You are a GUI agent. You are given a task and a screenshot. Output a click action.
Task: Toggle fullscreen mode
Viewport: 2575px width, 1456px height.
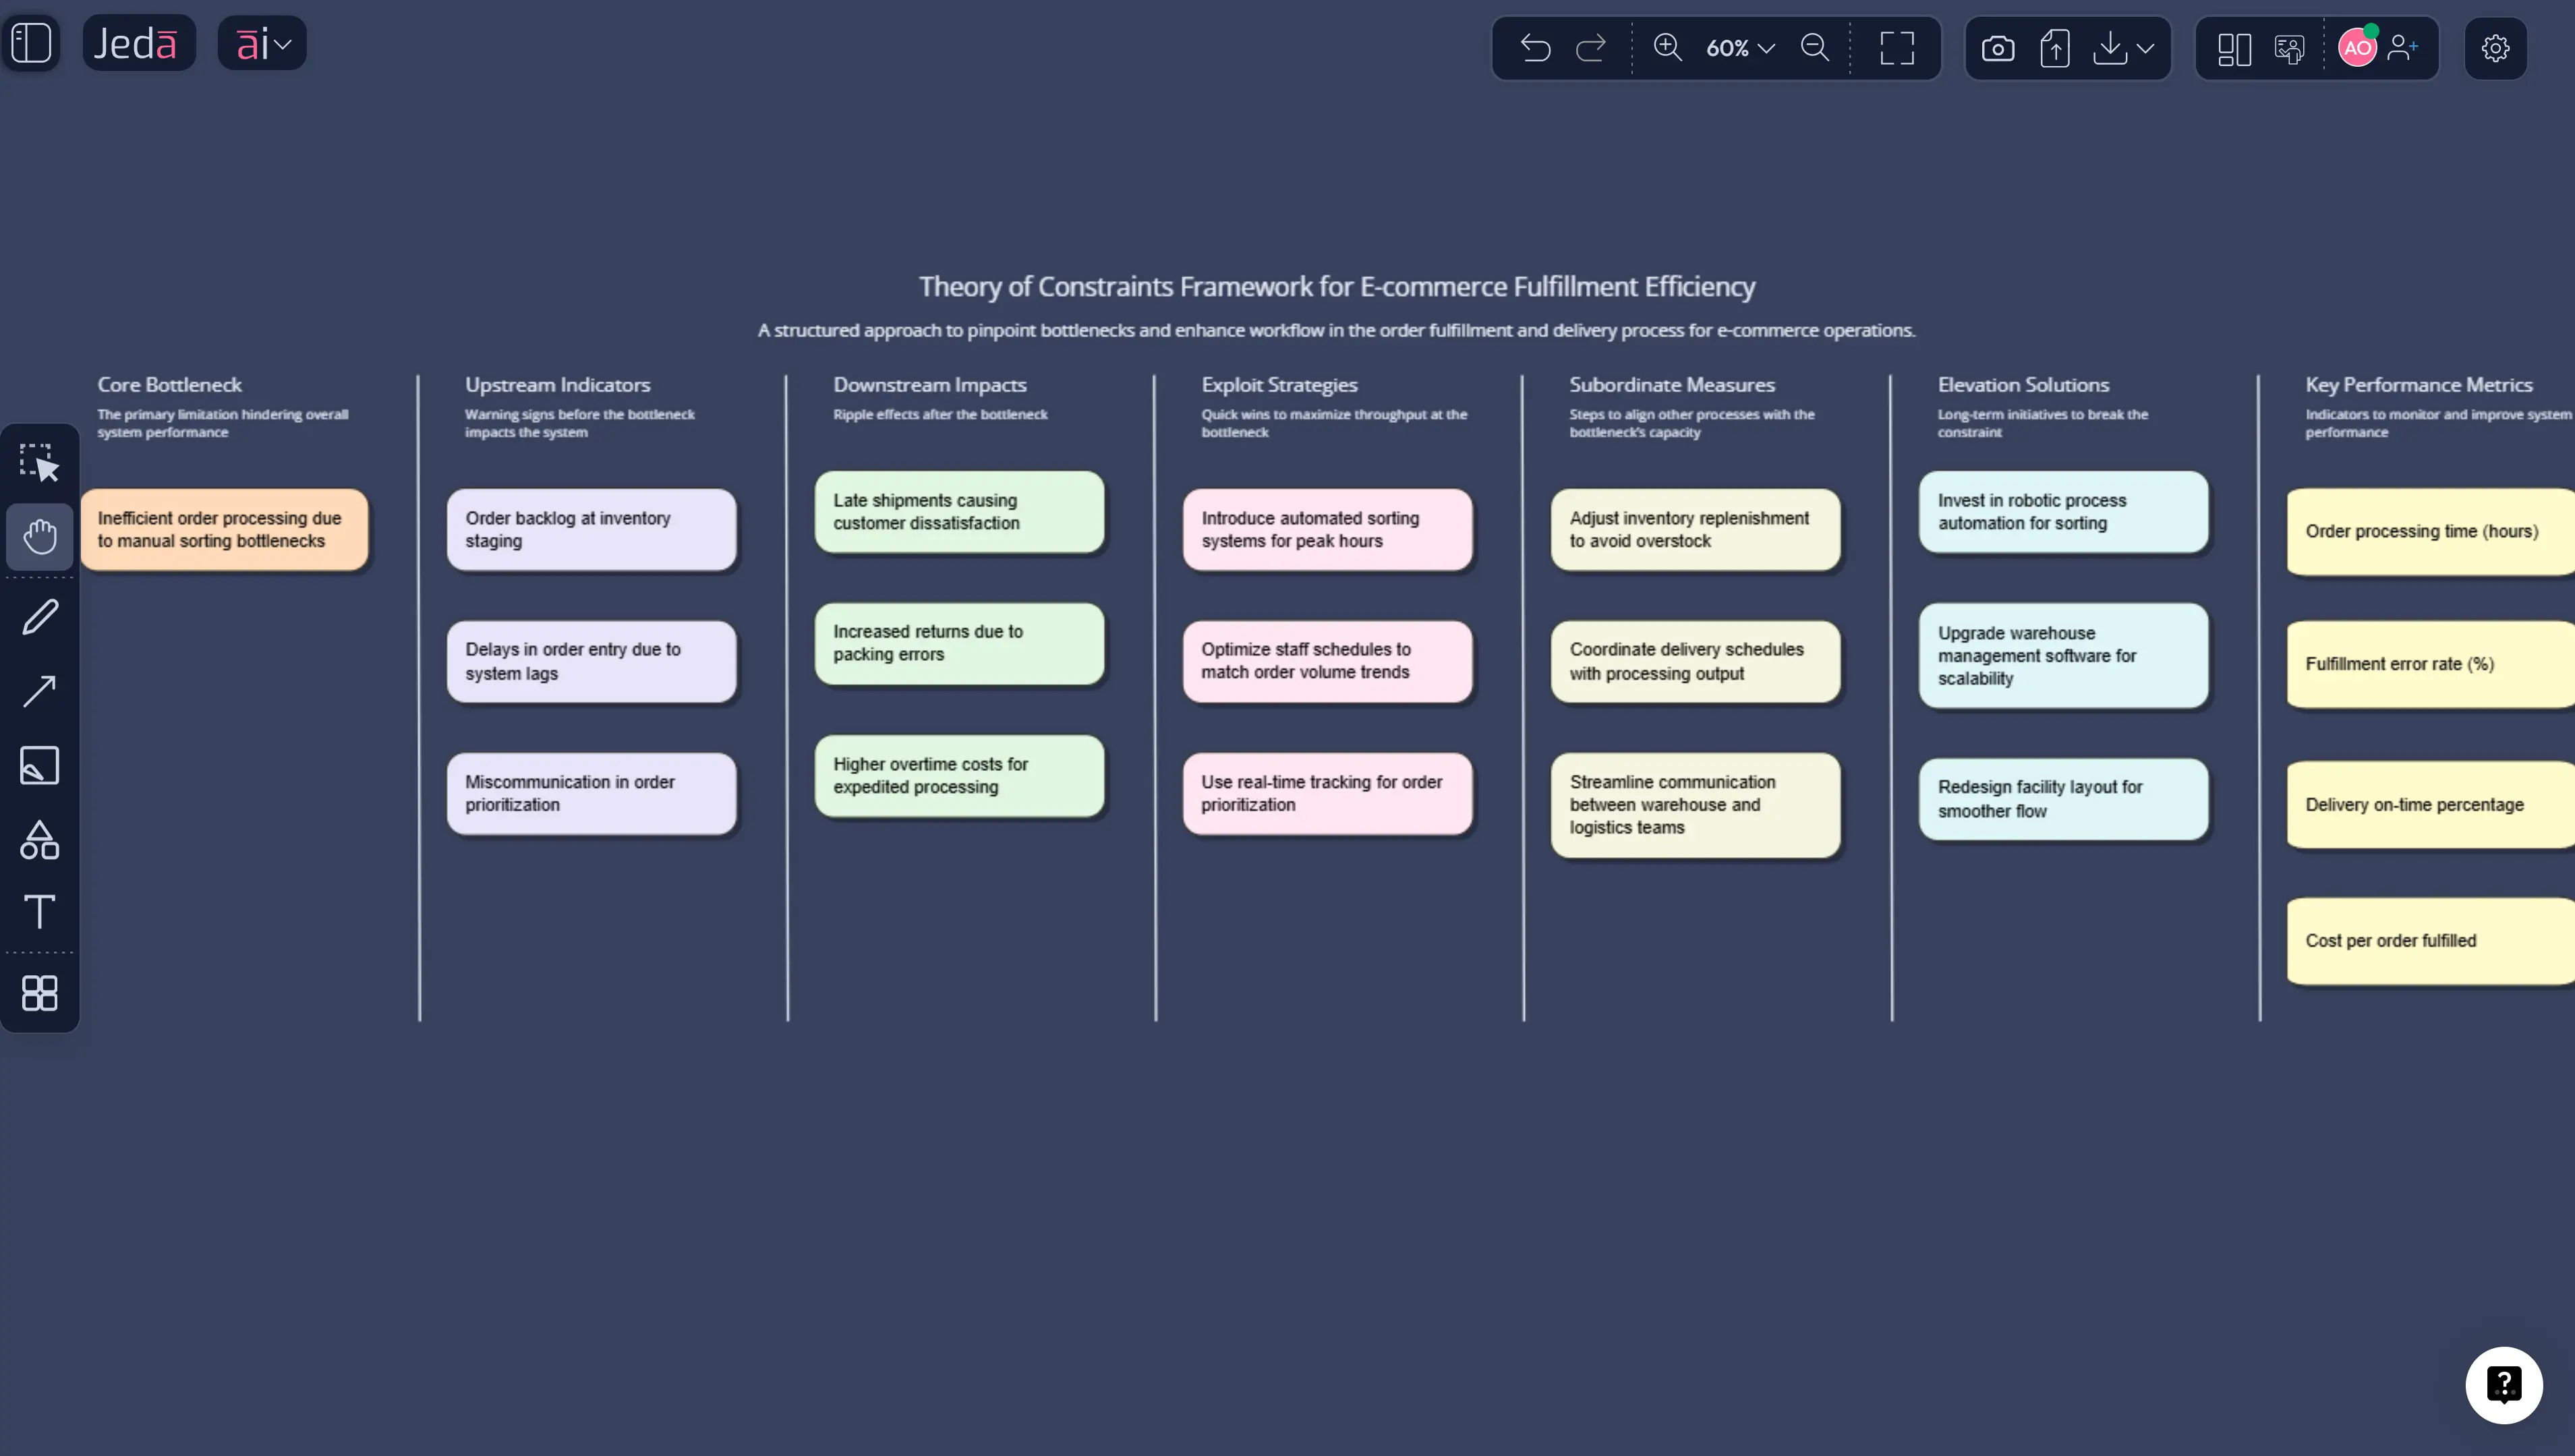(1896, 48)
